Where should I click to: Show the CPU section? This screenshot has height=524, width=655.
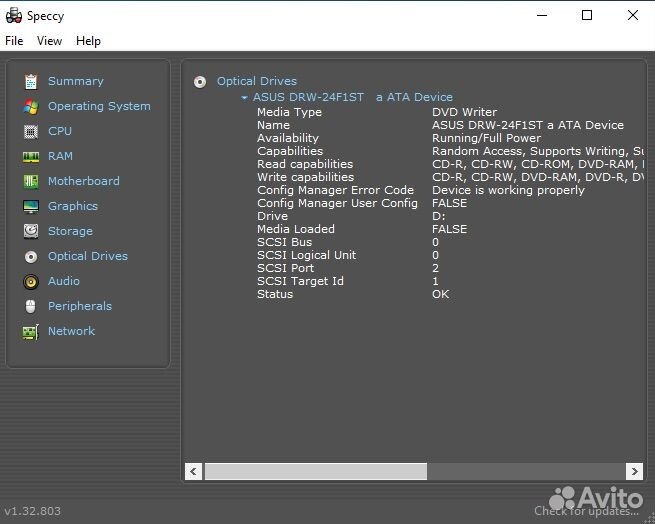click(x=60, y=131)
